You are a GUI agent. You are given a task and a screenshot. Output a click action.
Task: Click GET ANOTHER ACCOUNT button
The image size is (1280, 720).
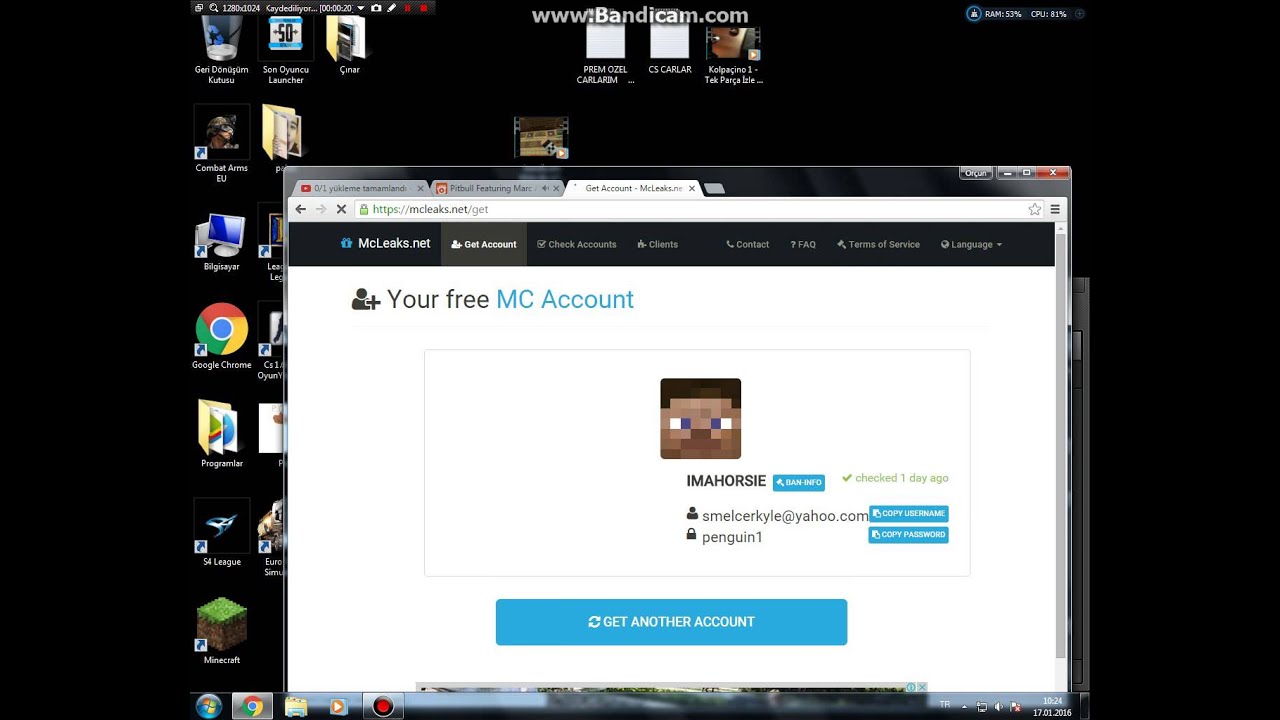pyautogui.click(x=671, y=622)
